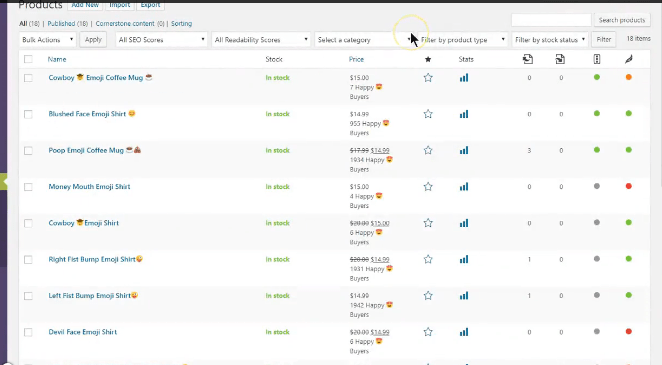Open the Bulk Actions dropdown
The image size is (662, 365).
(x=47, y=40)
